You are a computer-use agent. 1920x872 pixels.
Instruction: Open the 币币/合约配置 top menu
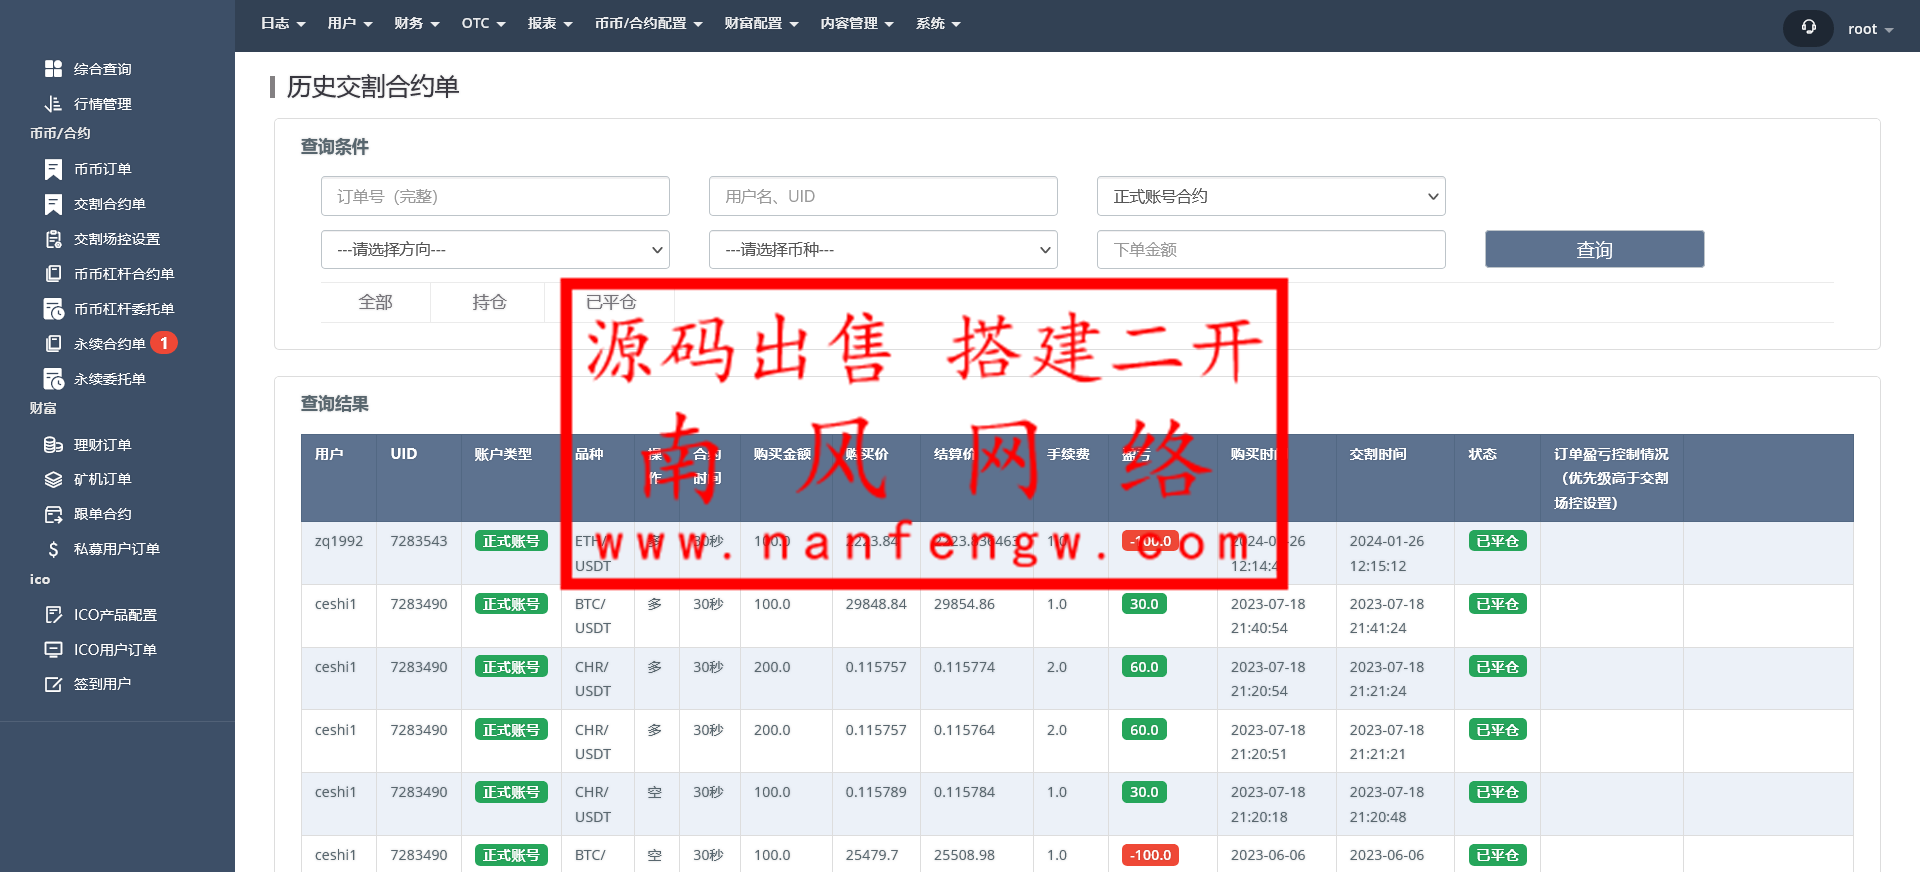click(x=648, y=24)
